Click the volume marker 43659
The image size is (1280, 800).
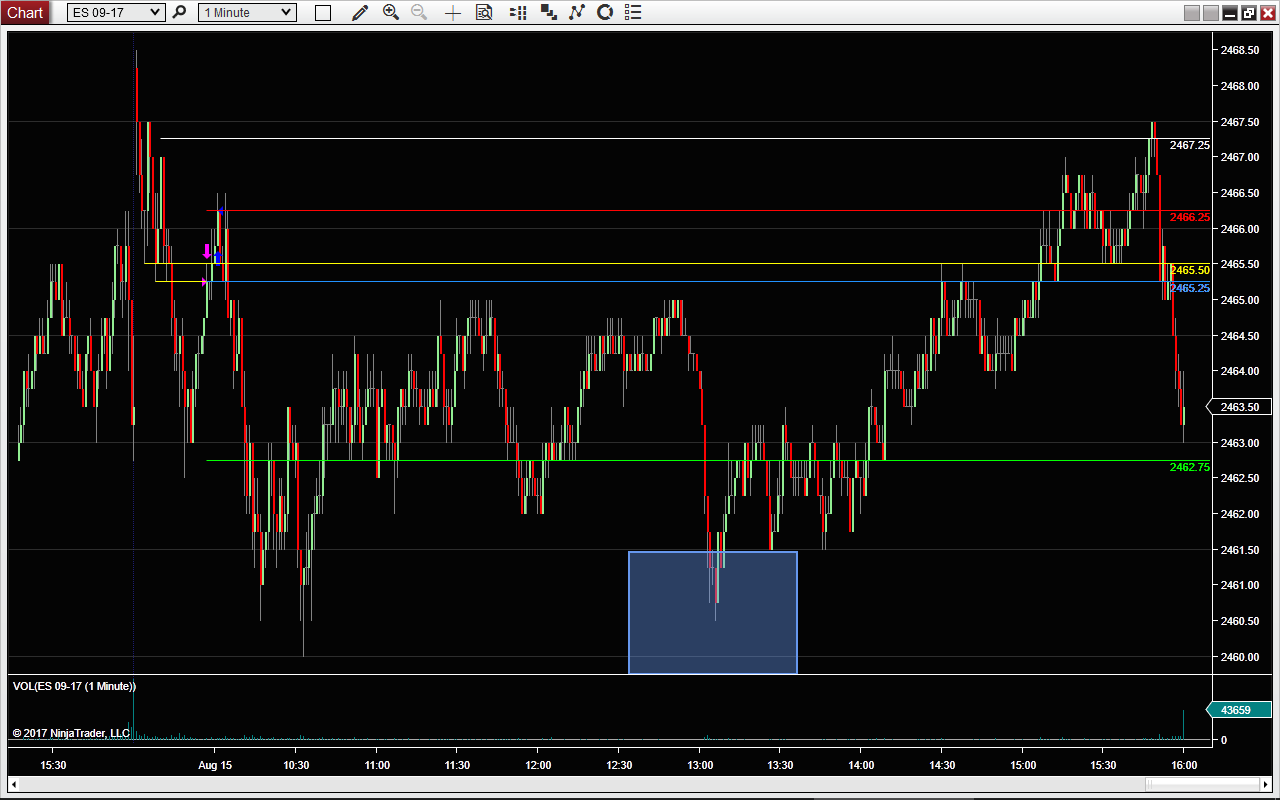click(x=1240, y=710)
